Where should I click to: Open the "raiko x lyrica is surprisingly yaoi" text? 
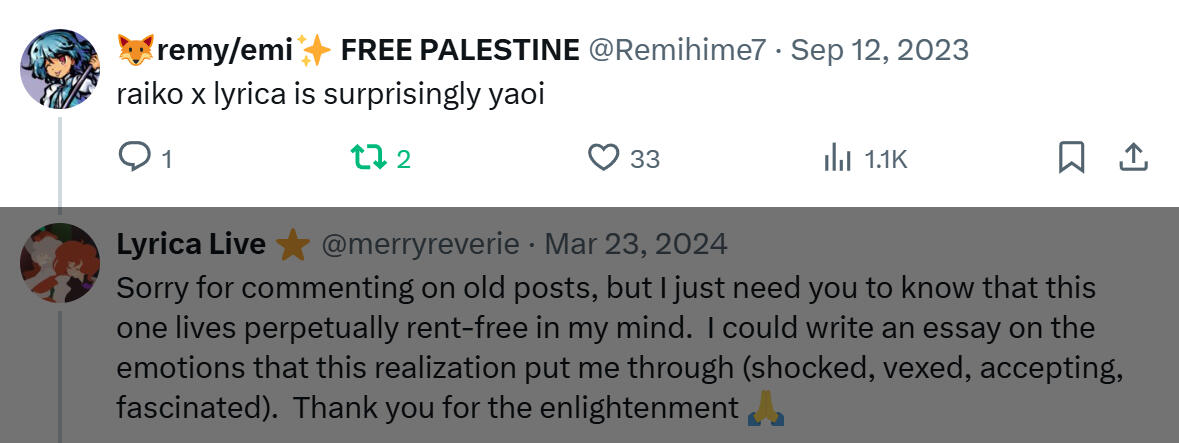(x=330, y=99)
